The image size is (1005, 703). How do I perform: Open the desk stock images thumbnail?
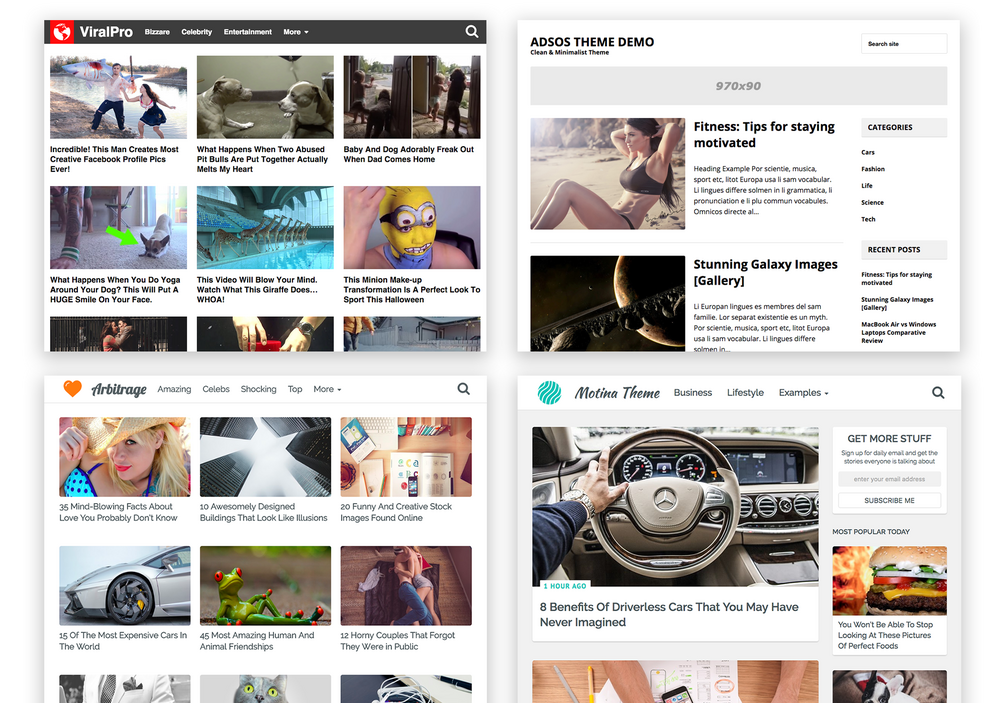pos(406,457)
